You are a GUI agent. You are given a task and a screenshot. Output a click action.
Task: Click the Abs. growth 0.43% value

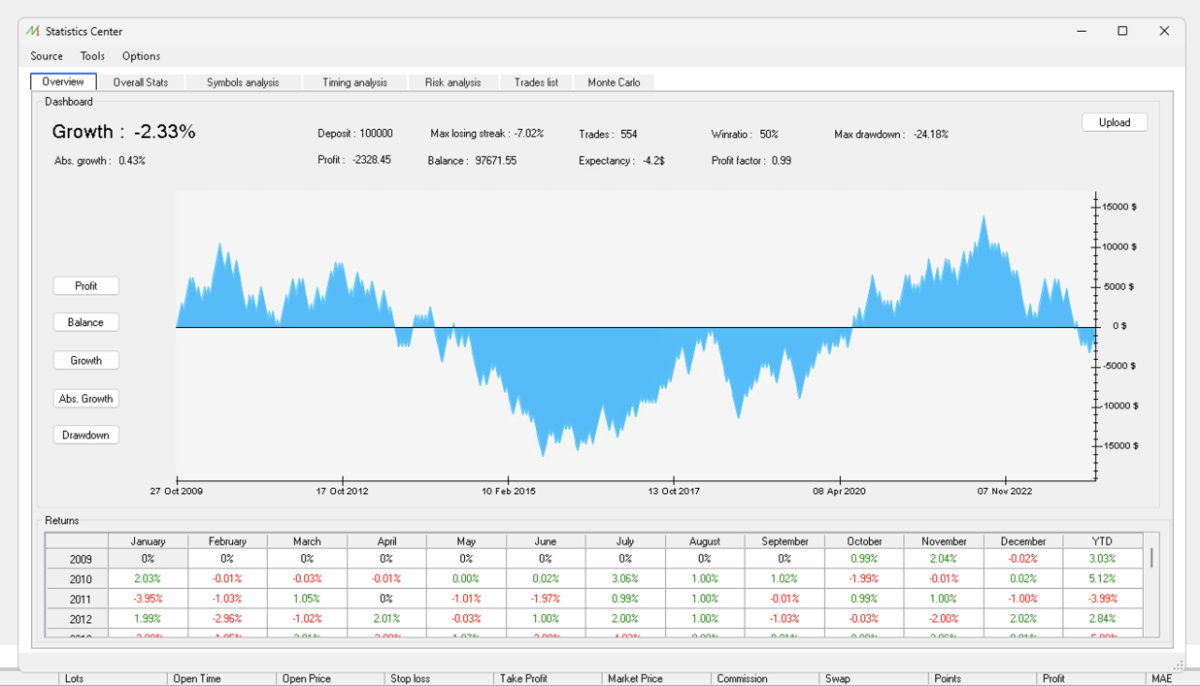pyautogui.click(x=131, y=160)
